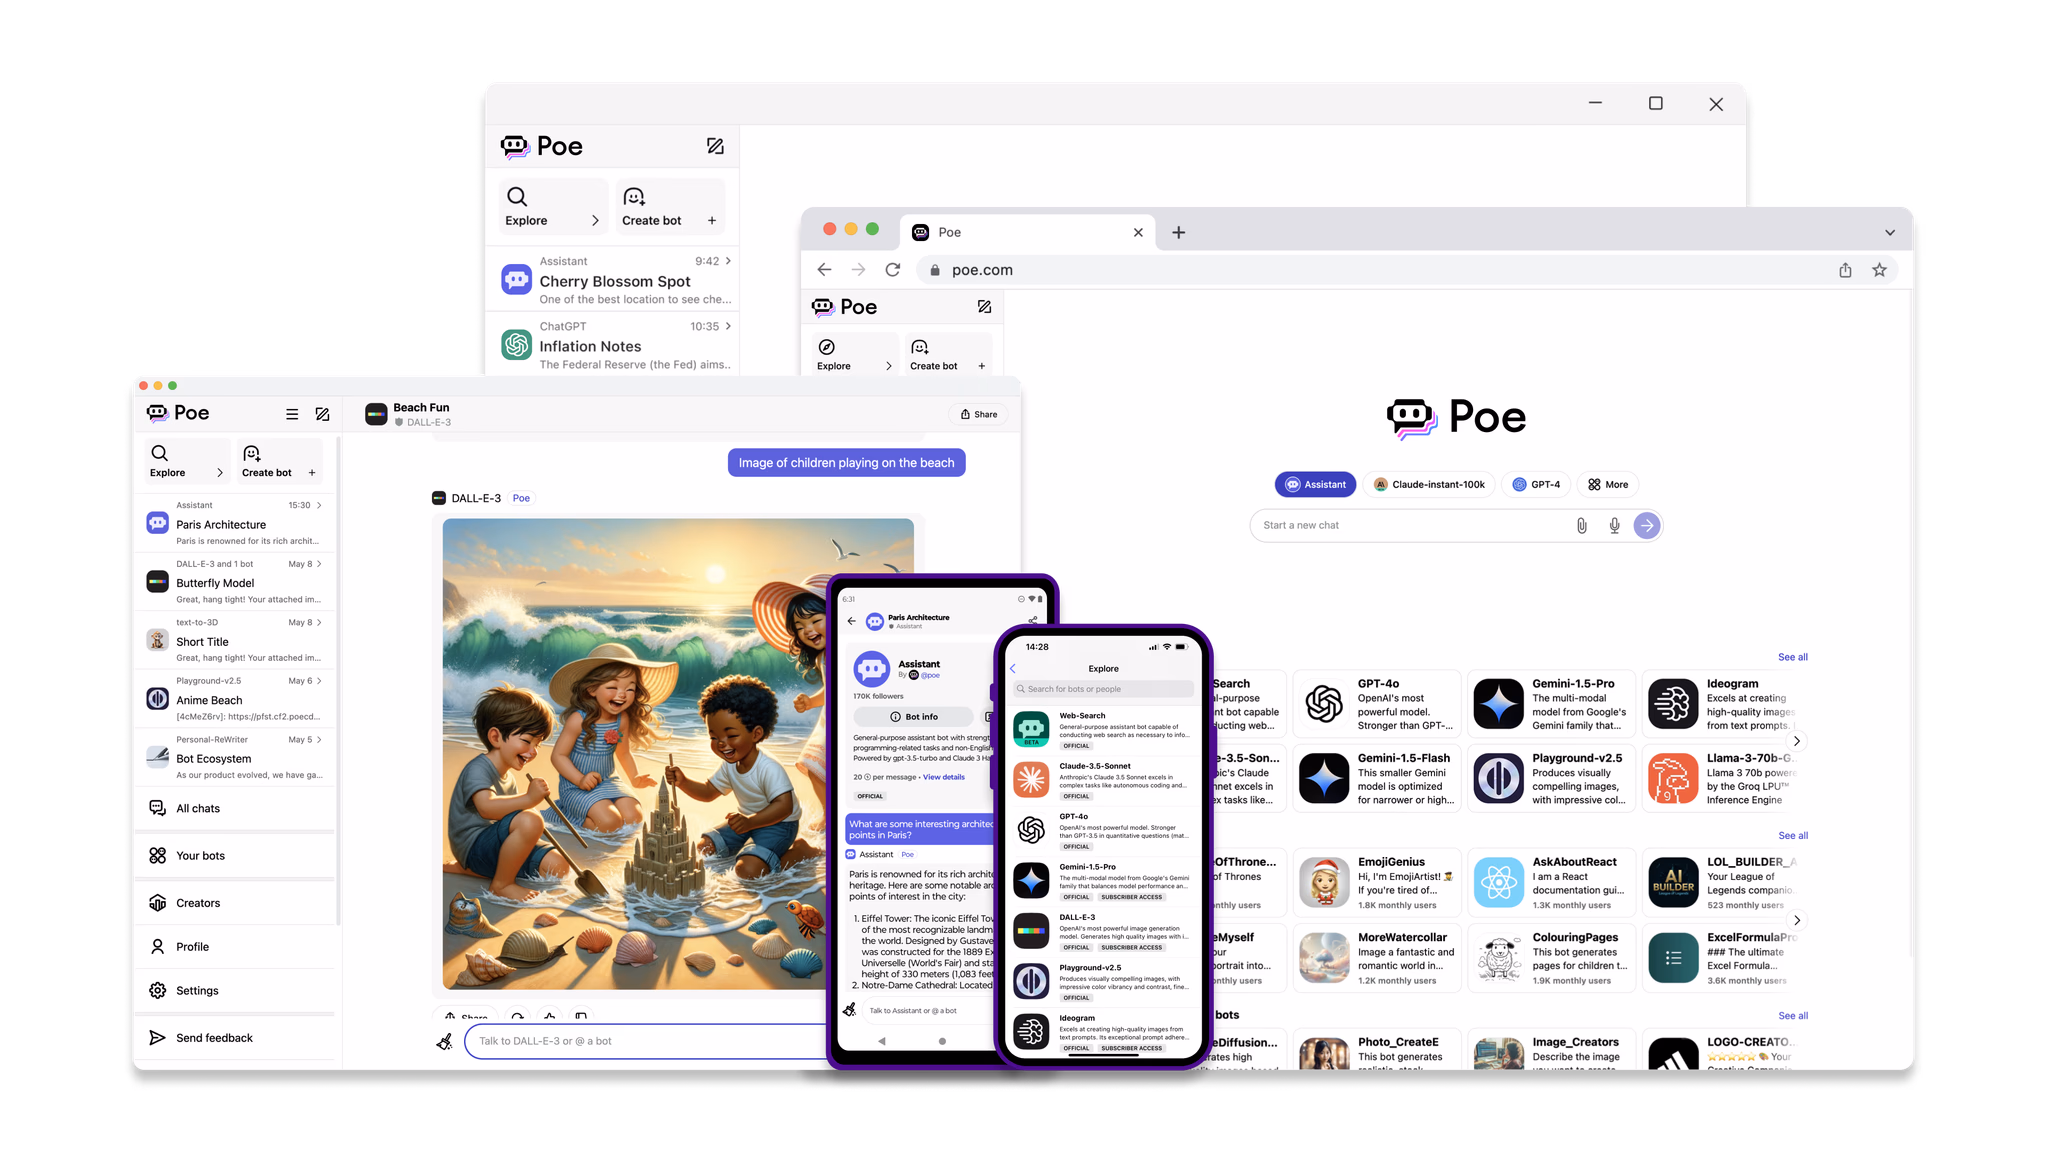Expand the Paris Architecture chat chevron
Image resolution: width=2048 pixels, height=1152 pixels.
click(x=319, y=505)
